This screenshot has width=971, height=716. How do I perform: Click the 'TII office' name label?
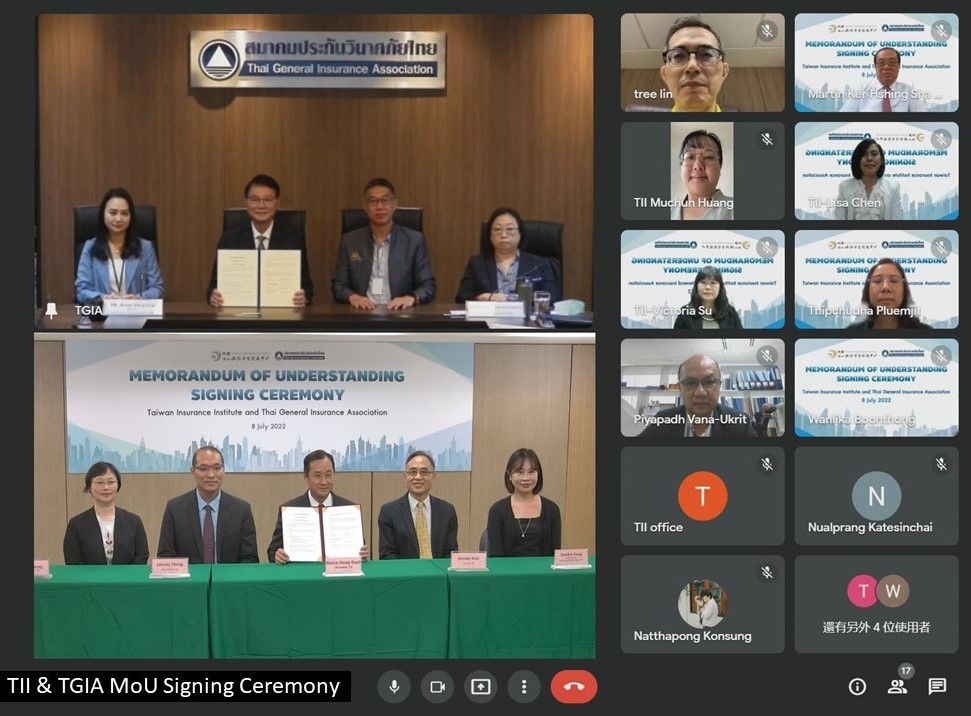658,527
